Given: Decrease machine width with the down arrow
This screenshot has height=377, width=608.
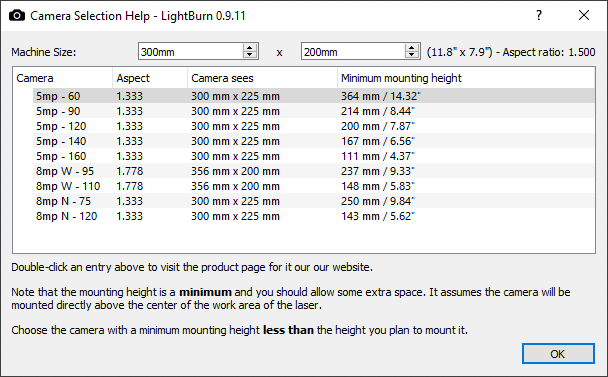Looking at the screenshot, I should pos(250,55).
